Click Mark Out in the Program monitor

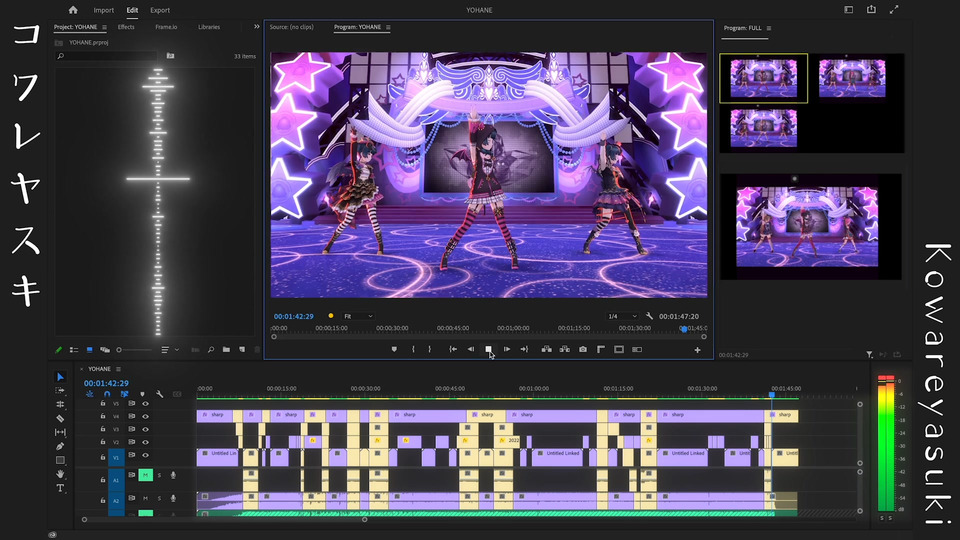tap(430, 349)
